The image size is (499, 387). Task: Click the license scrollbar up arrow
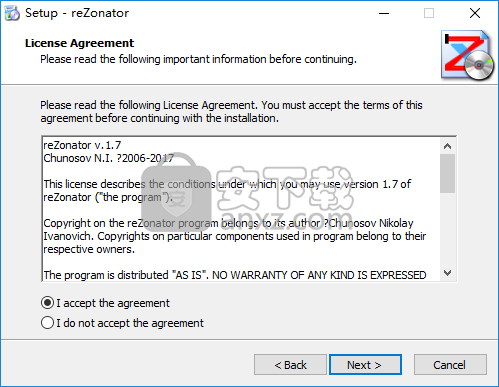click(x=447, y=146)
